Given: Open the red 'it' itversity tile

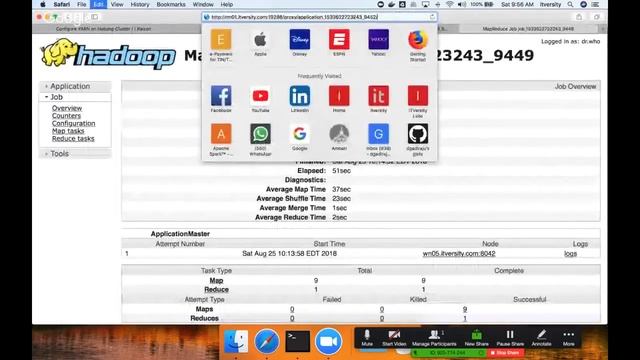Looking at the screenshot, I should 378,96.
